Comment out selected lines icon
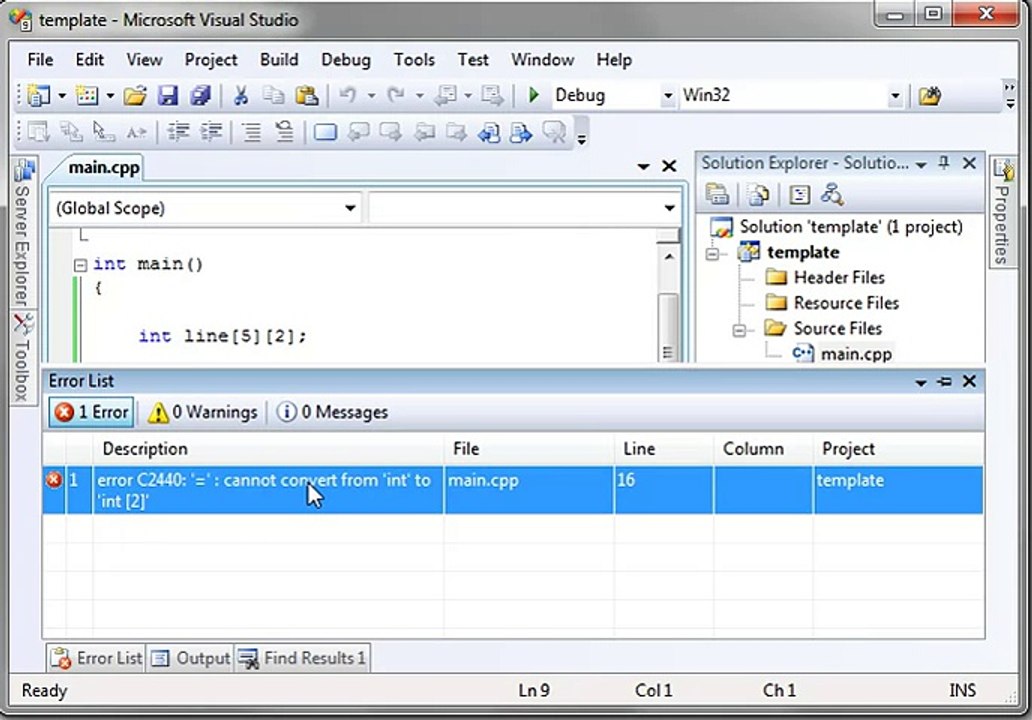The width and height of the screenshot is (1032, 720). [251, 132]
